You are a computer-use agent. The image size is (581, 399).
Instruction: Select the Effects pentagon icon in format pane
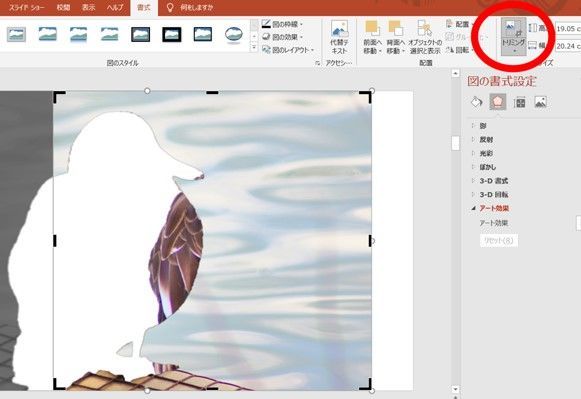(x=498, y=102)
